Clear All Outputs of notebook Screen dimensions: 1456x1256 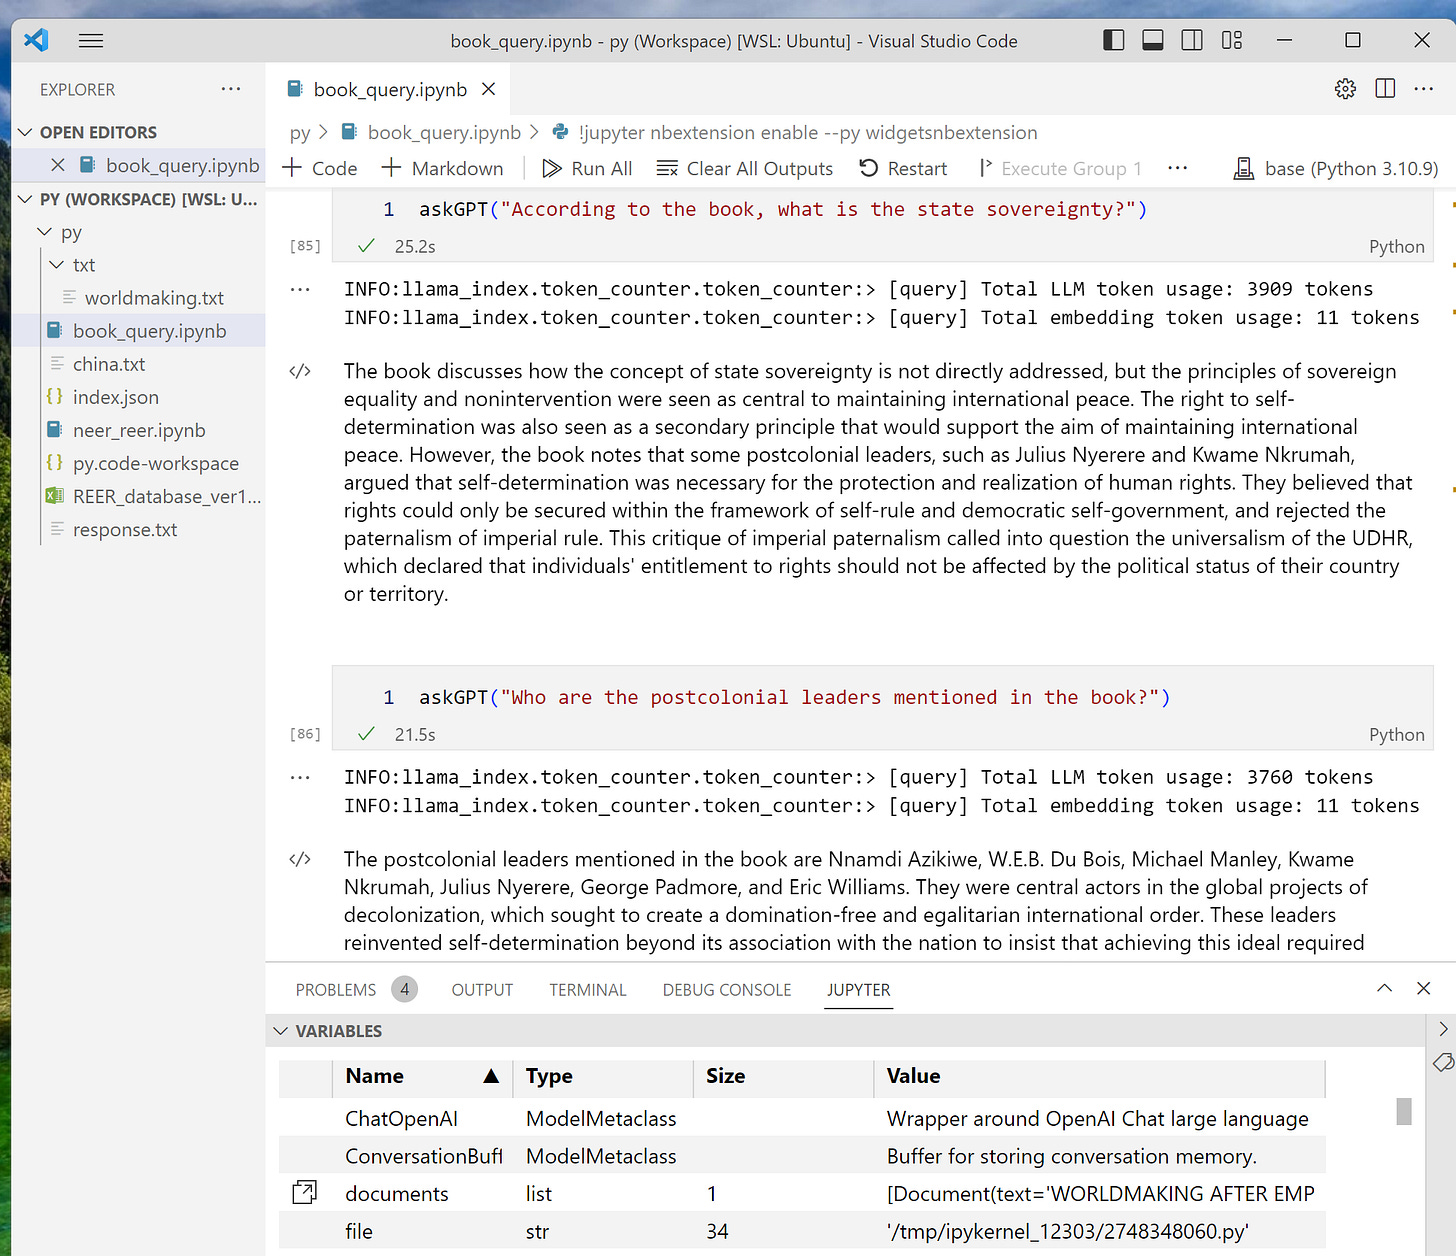(x=745, y=168)
